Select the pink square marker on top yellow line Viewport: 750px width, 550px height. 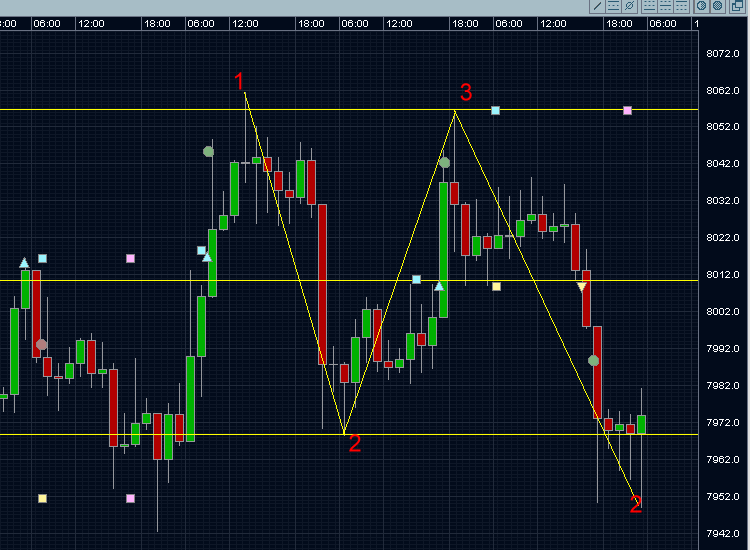628,110
